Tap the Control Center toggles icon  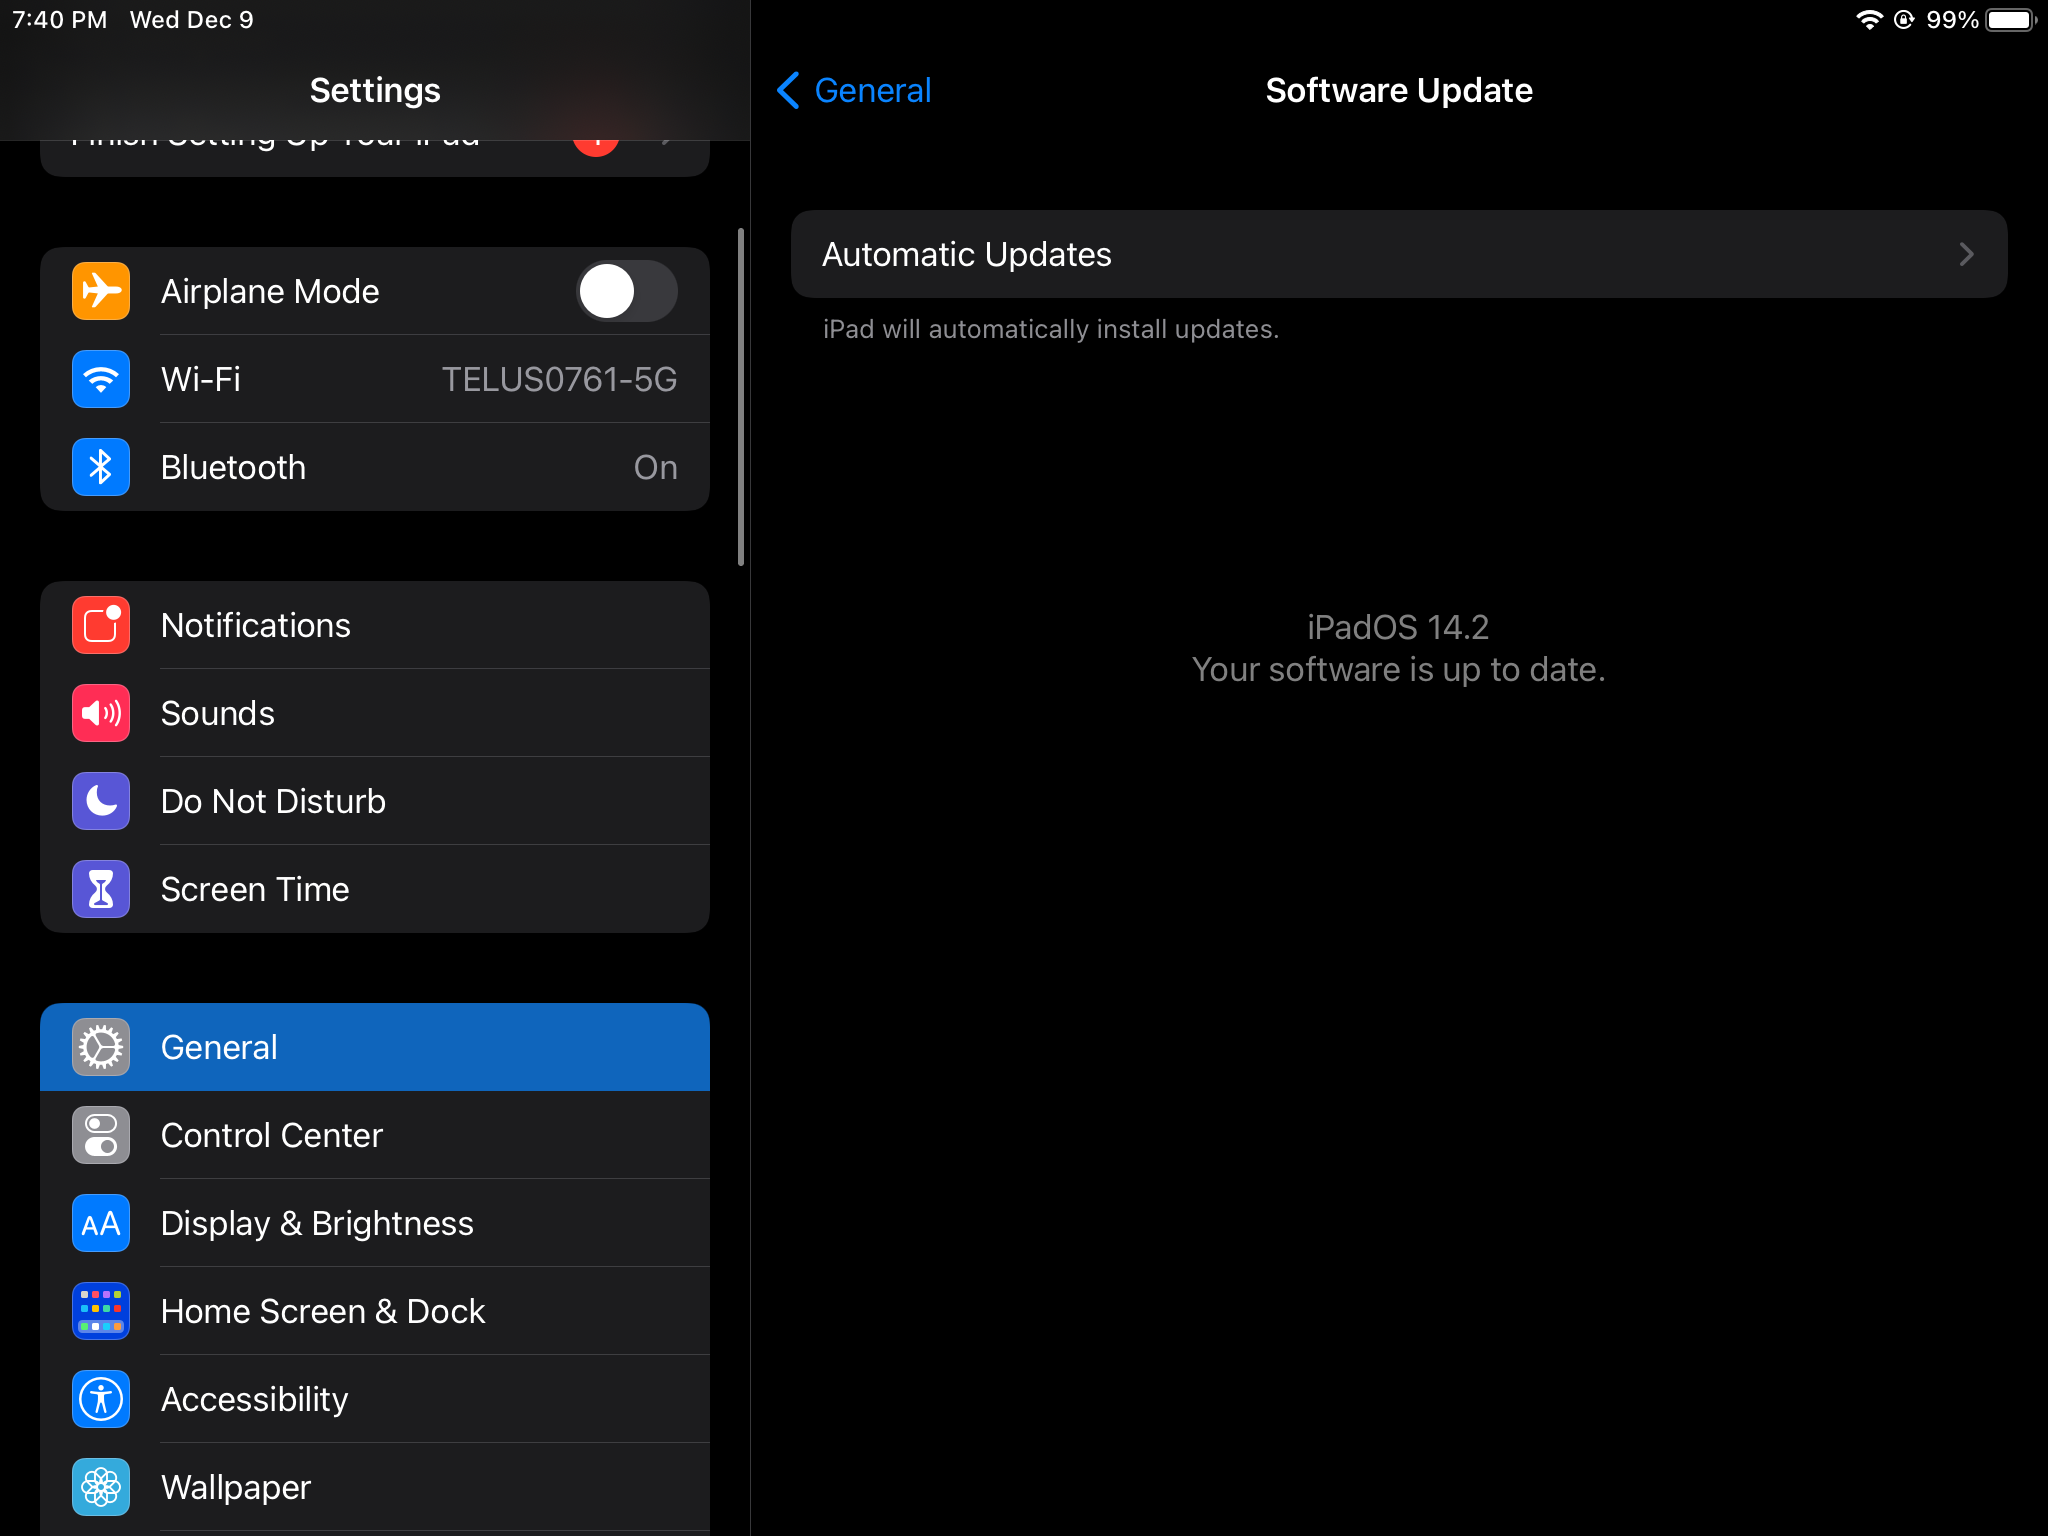pyautogui.click(x=101, y=1135)
